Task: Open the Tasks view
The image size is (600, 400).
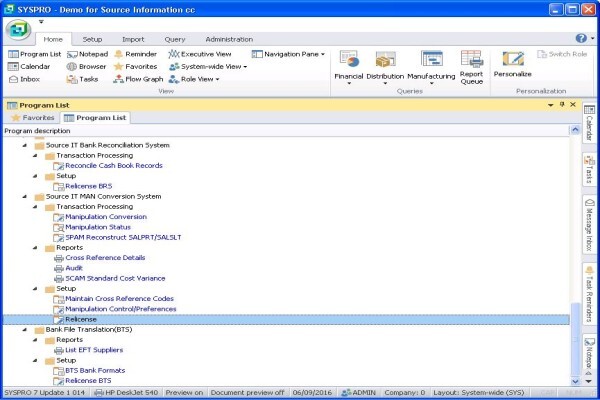Action: [83, 79]
